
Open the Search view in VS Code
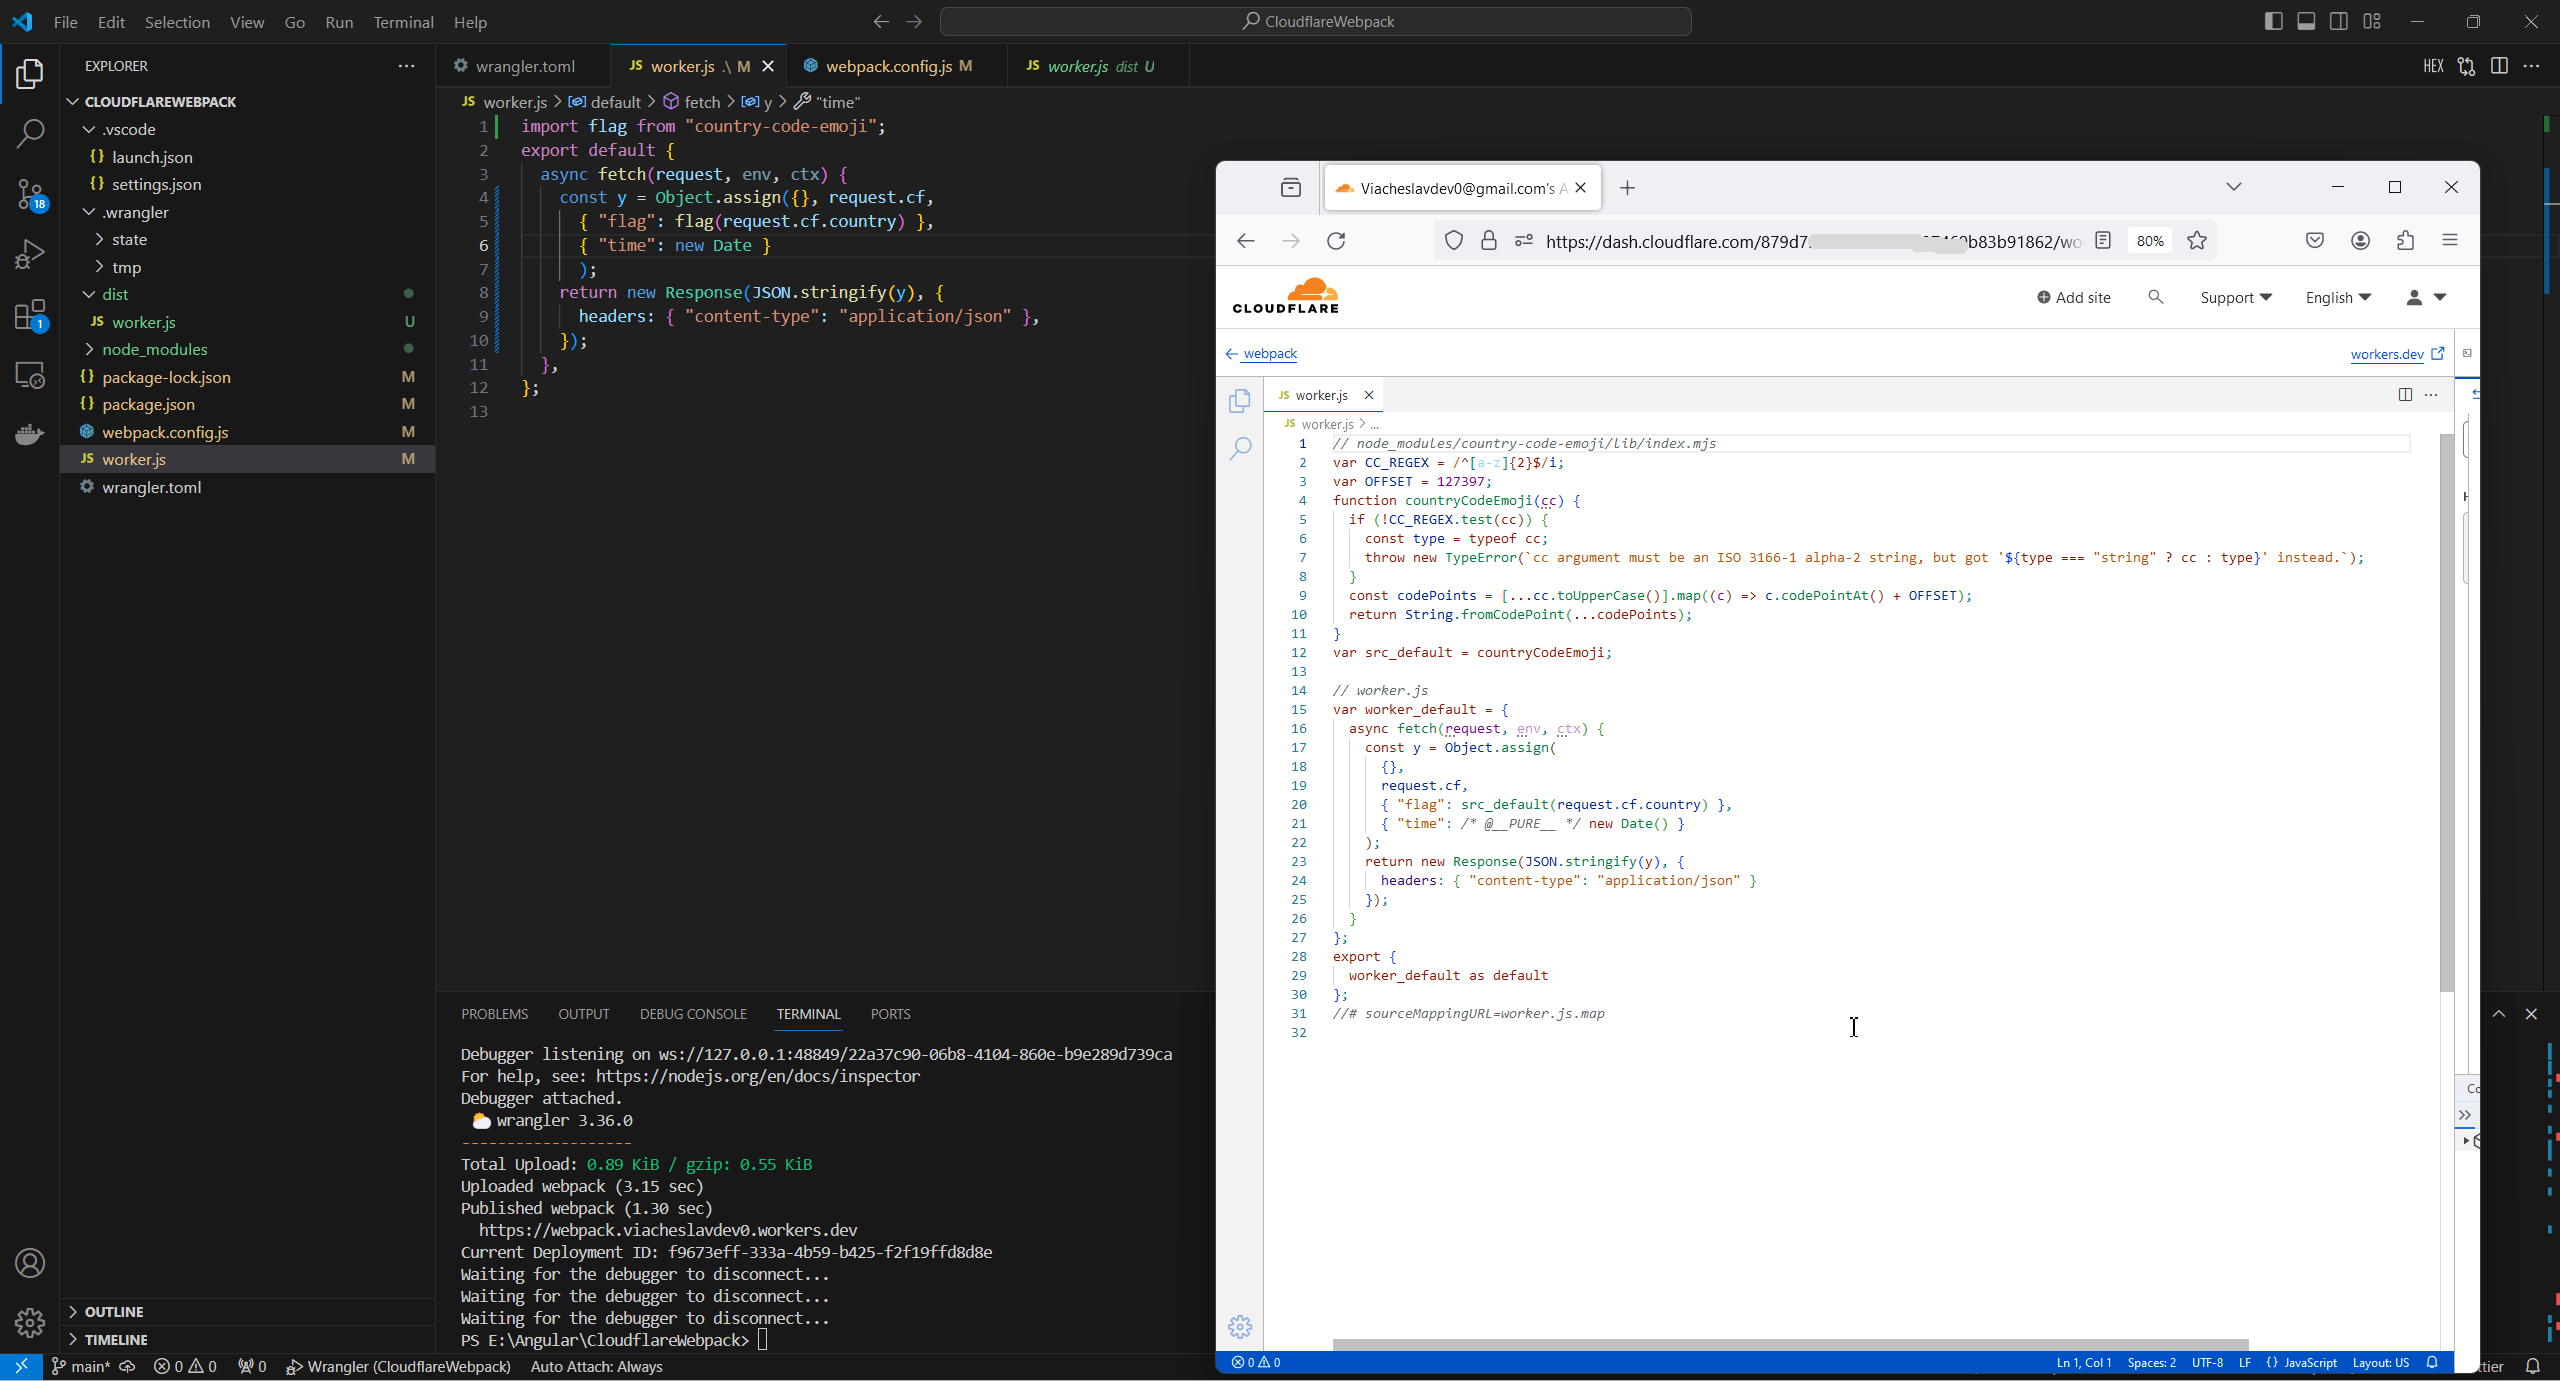coord(30,133)
